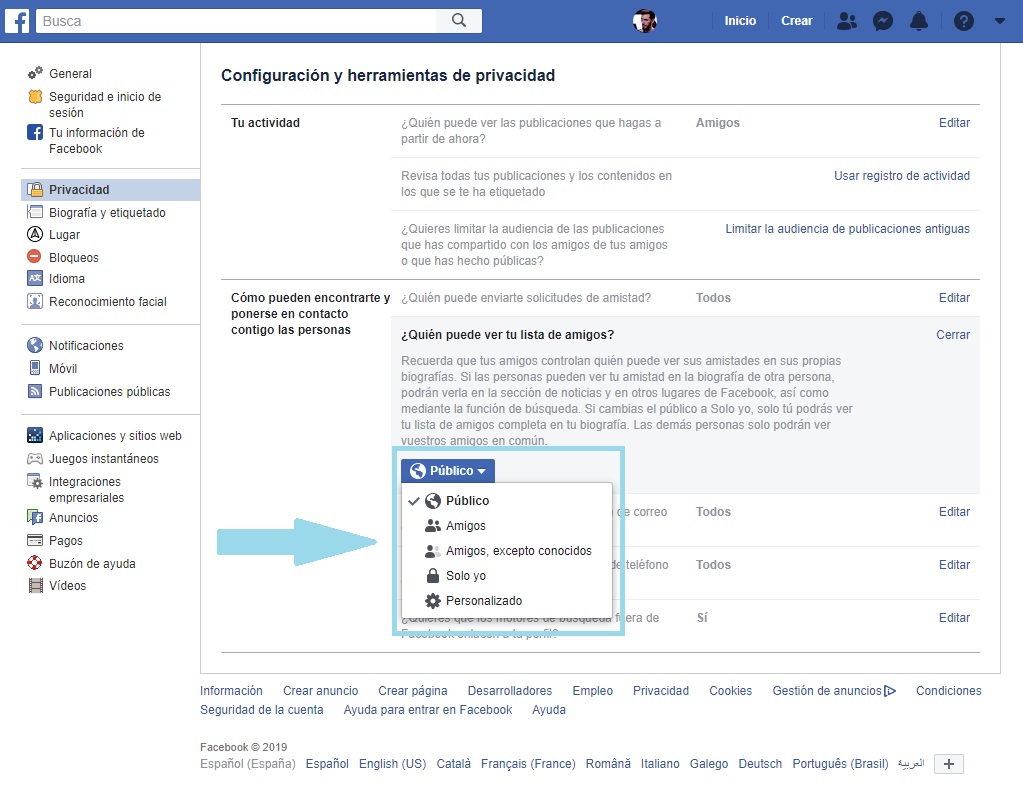Click Reconocimiento facial icon
The image size is (1023, 799).
tap(35, 301)
